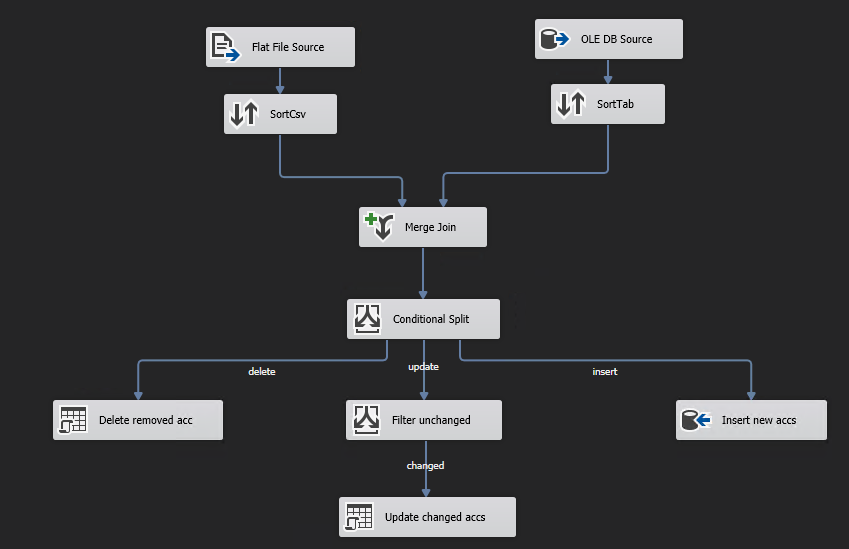This screenshot has width=849, height=549.
Task: Click the 'delete' output path label
Action: (262, 371)
